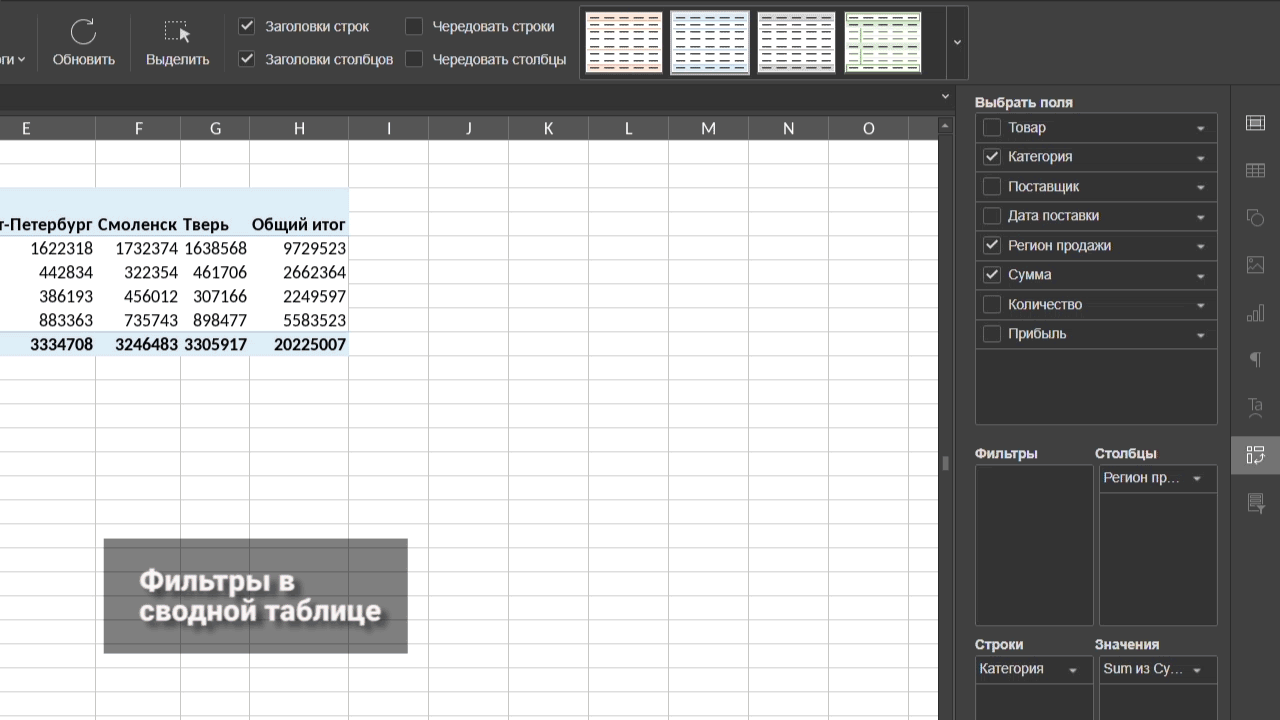
Task: Open slicer settings sidebar icon
Action: (1255, 503)
